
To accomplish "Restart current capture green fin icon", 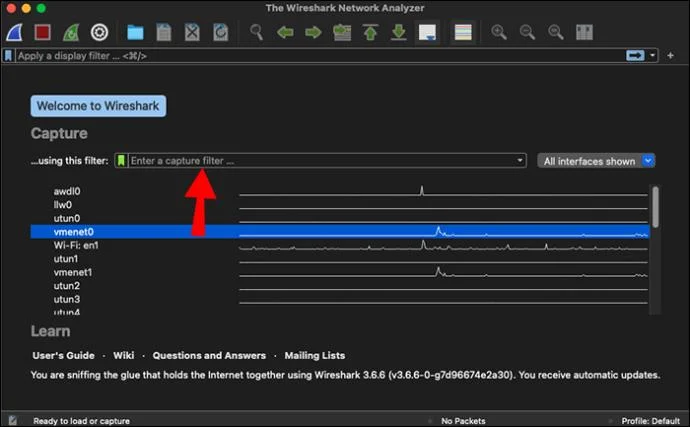I will (x=71, y=33).
